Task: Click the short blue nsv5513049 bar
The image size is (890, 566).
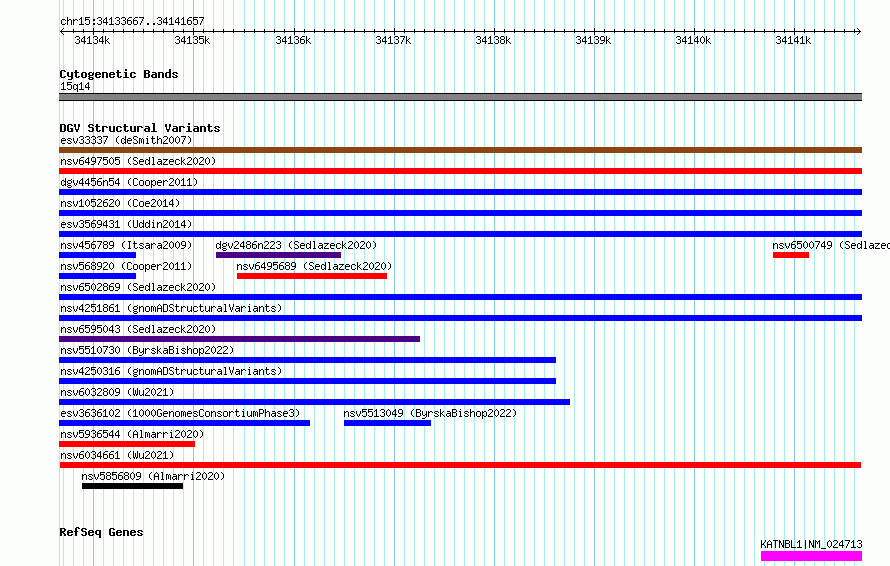Action: [x=388, y=423]
